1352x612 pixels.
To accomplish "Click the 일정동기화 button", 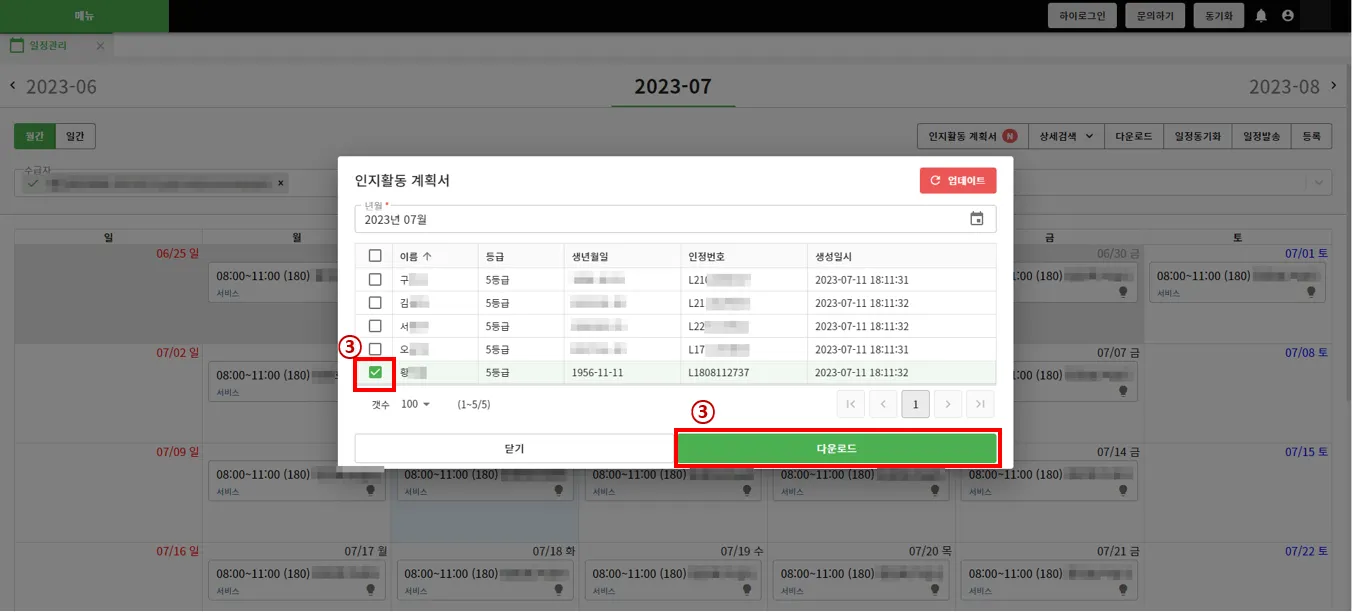I will coord(1198,136).
